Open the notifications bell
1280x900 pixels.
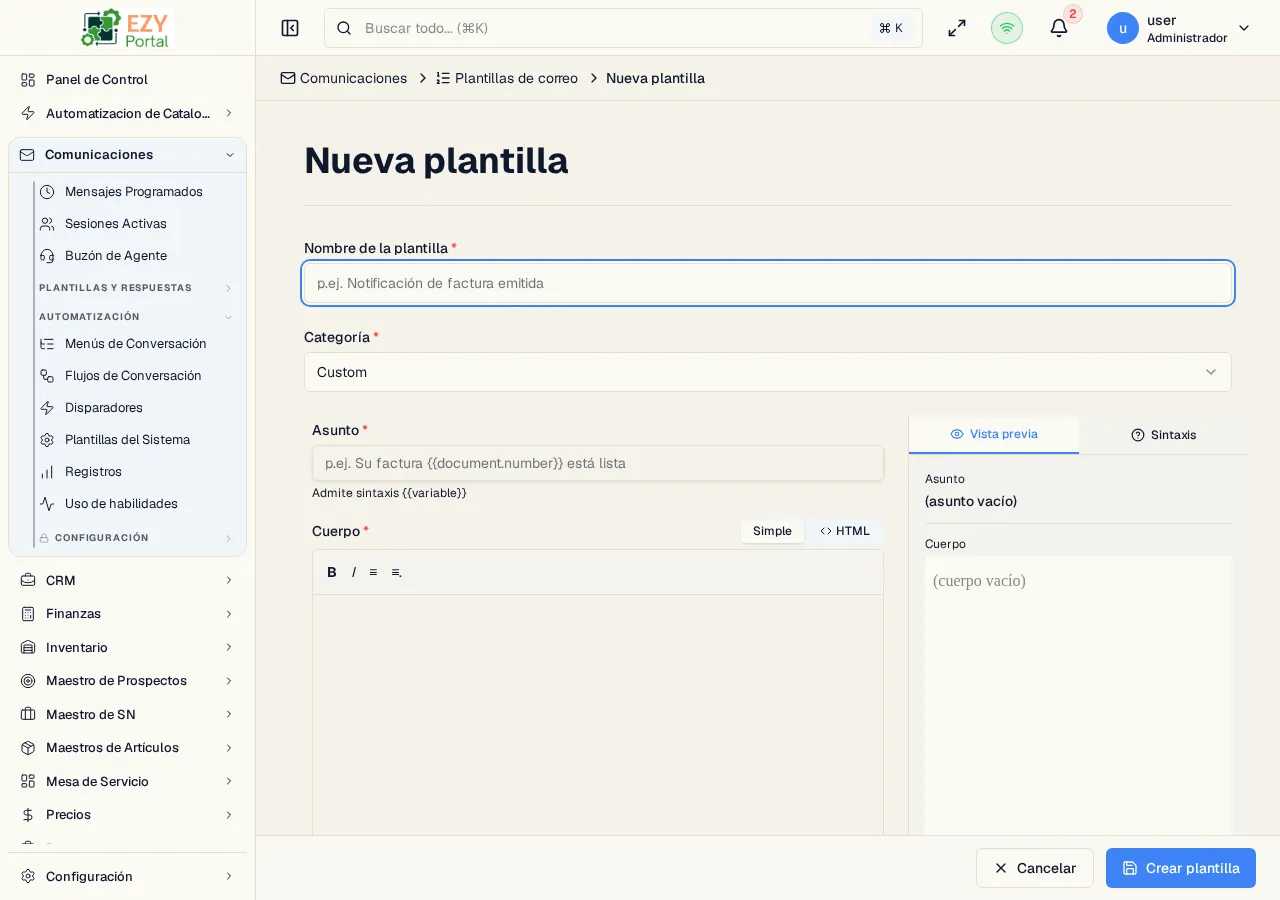(1059, 28)
